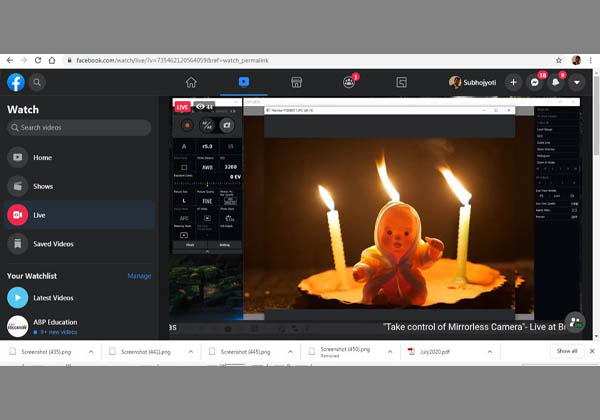Viewport: 600px width, 420px height.
Task: Open the Groups tab icon
Action: [x=349, y=82]
